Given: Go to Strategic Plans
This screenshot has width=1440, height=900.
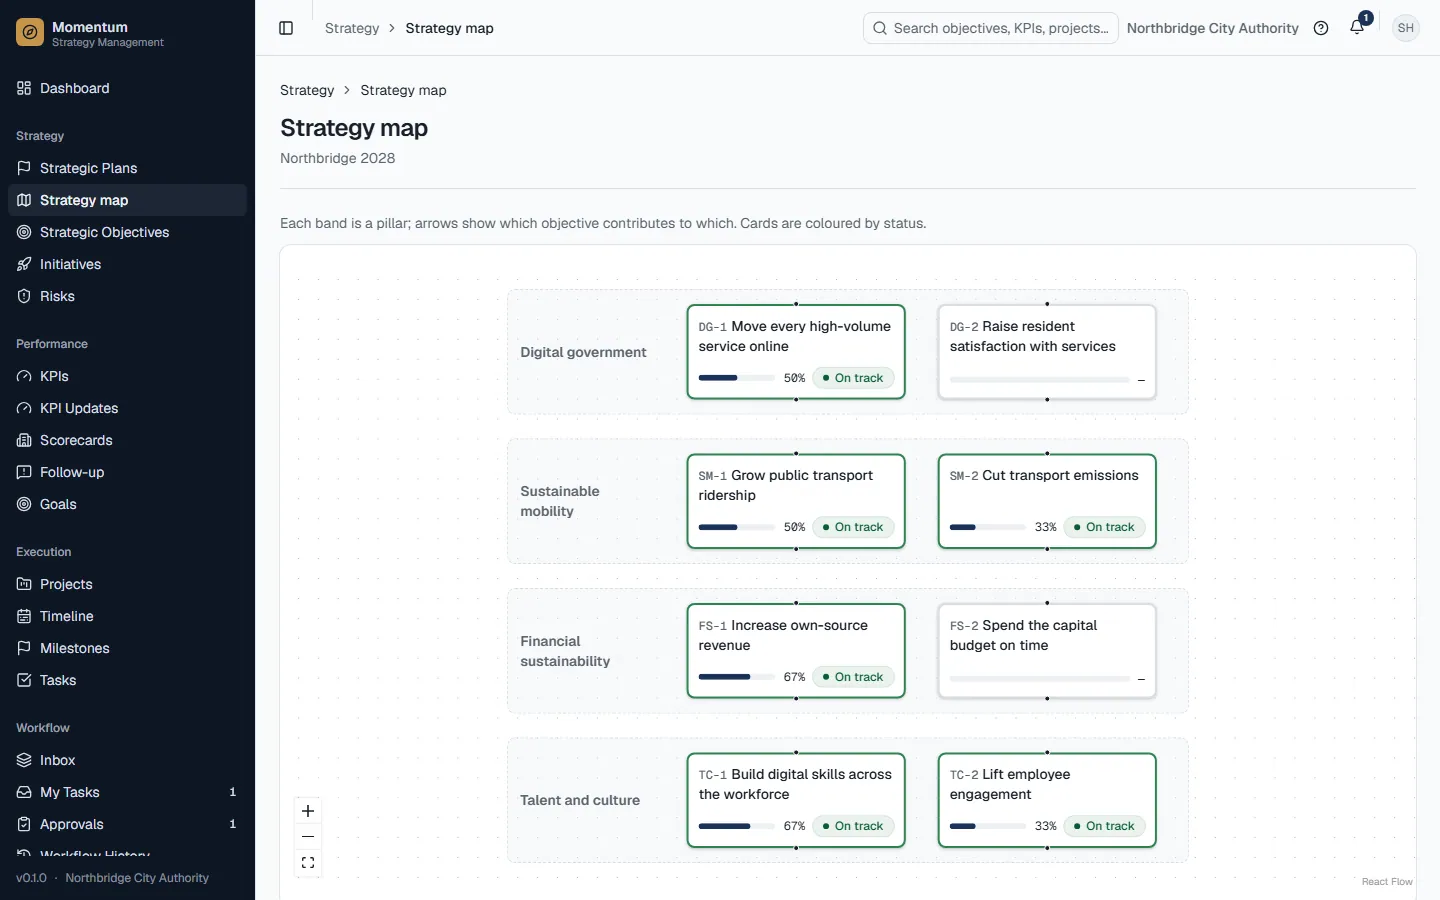Looking at the screenshot, I should [127, 168].
